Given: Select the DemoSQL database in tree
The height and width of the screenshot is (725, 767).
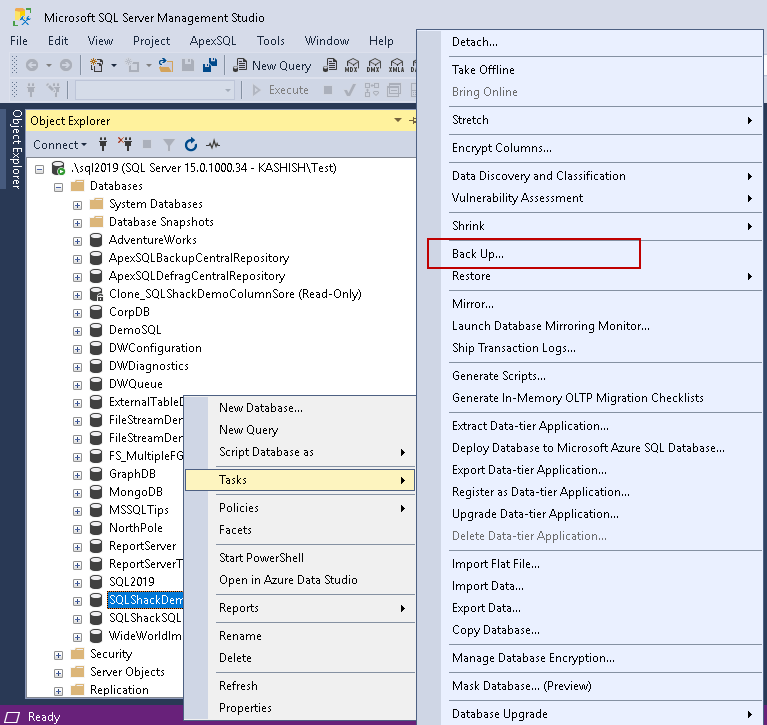Looking at the screenshot, I should 135,330.
